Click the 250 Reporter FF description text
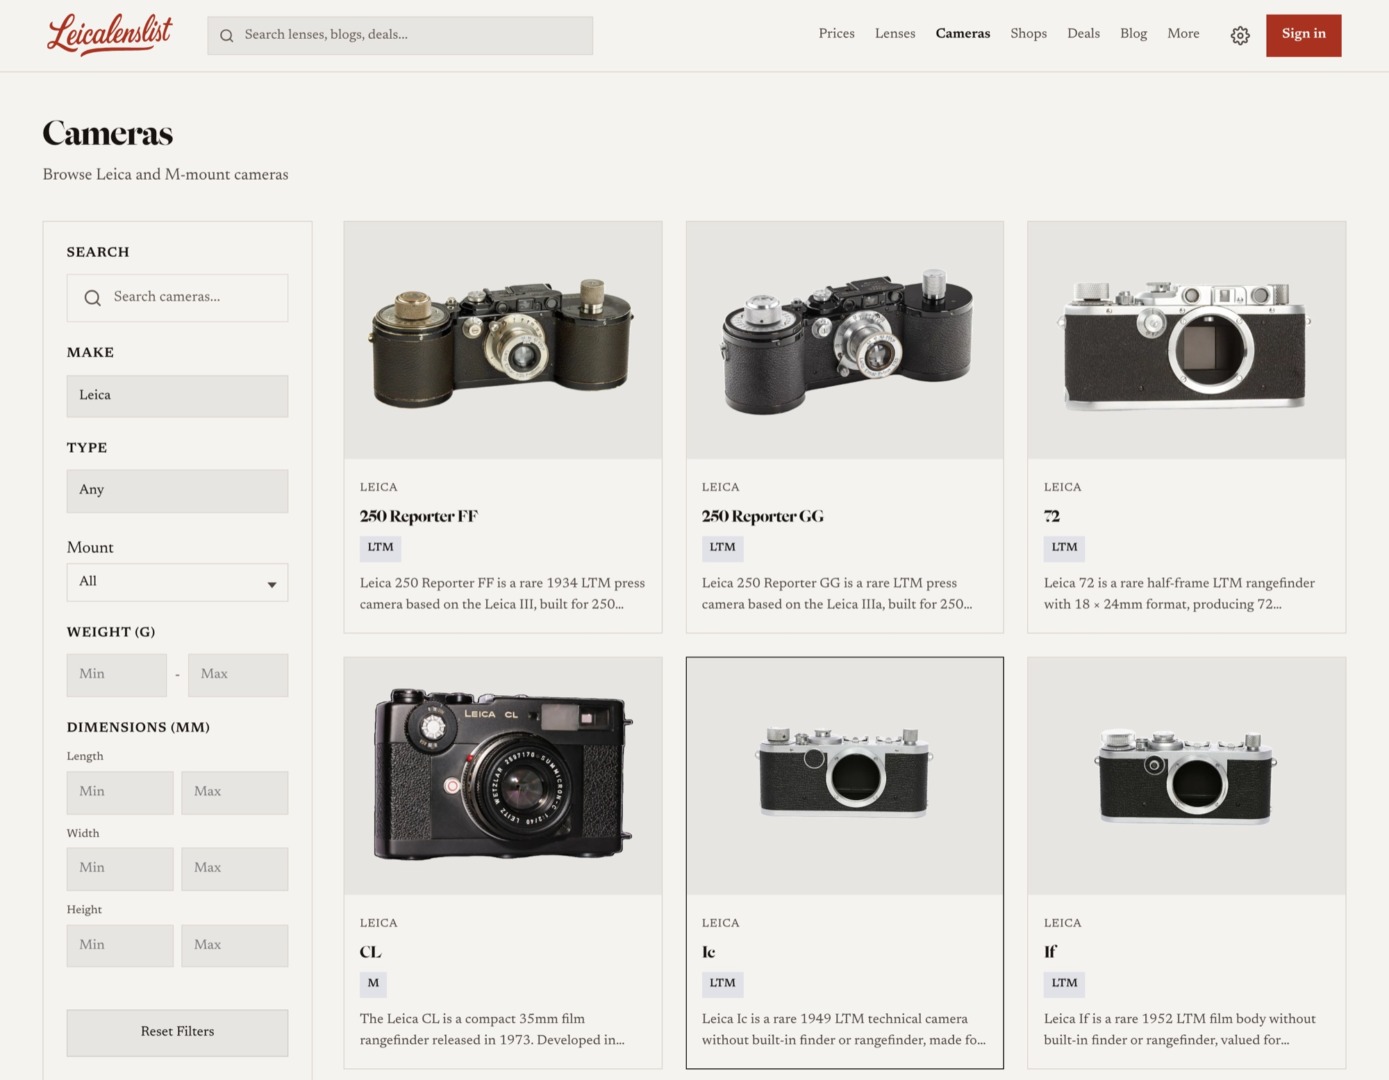The height and width of the screenshot is (1080, 1389). click(502, 594)
